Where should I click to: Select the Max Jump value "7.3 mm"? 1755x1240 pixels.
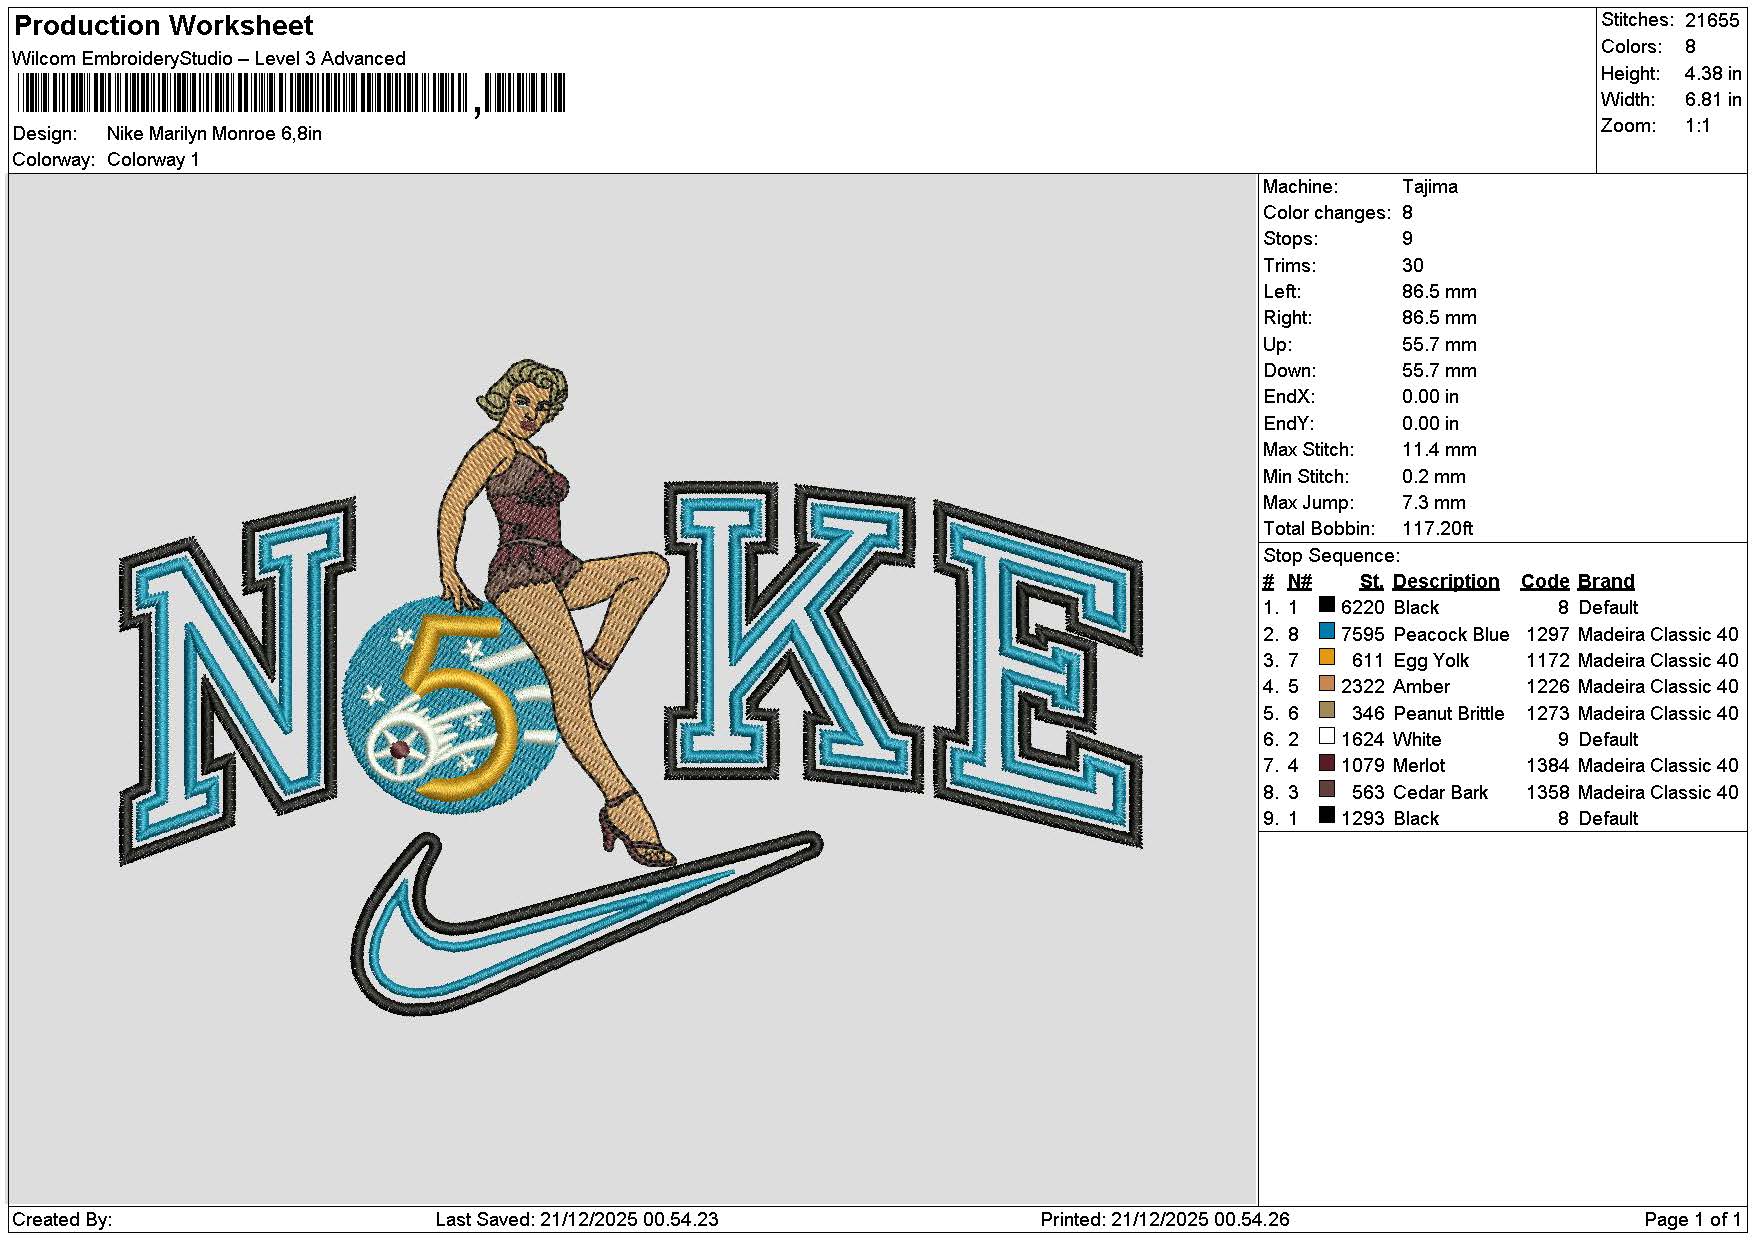[1434, 503]
